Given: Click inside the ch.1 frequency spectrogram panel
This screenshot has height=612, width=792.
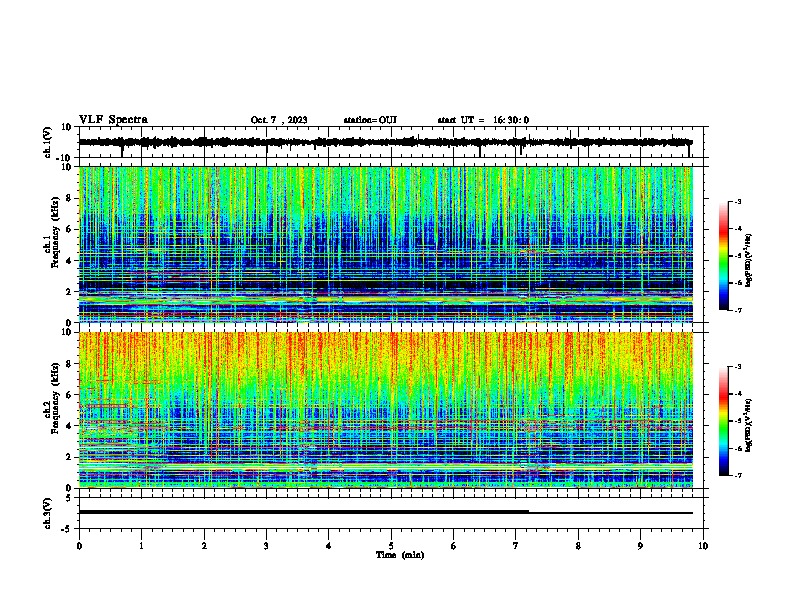Looking at the screenshot, I should 385,244.
